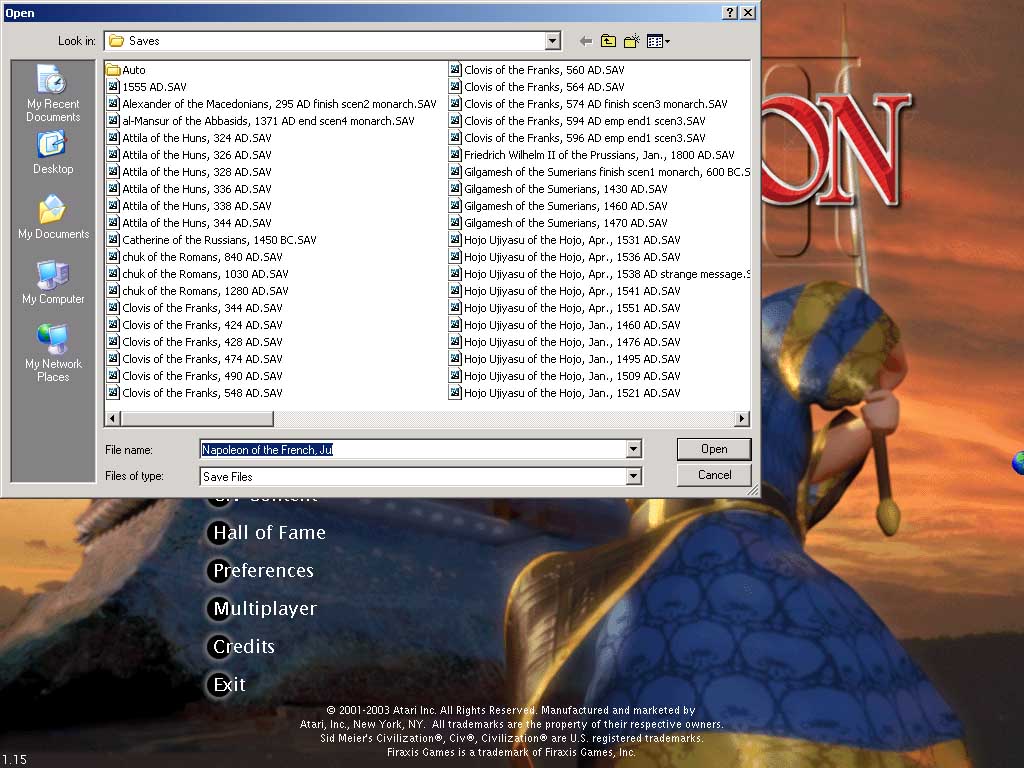Go back to the last folder visited
The height and width of the screenshot is (768, 1024).
(586, 41)
